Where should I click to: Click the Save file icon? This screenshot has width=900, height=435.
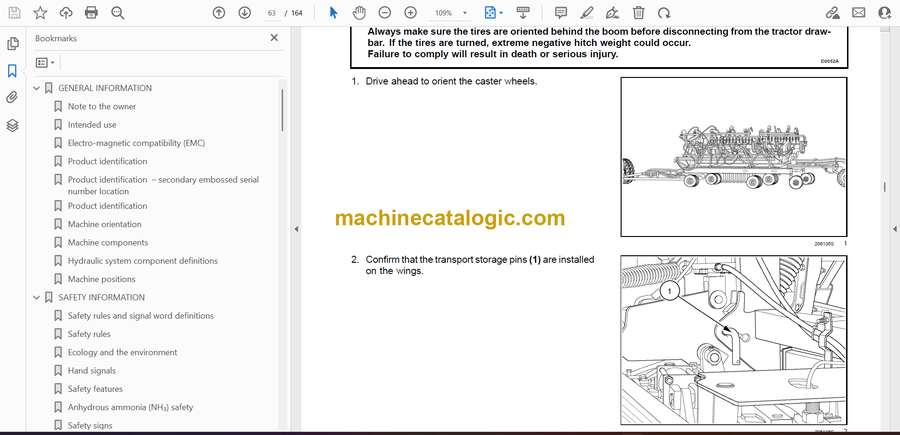14,13
